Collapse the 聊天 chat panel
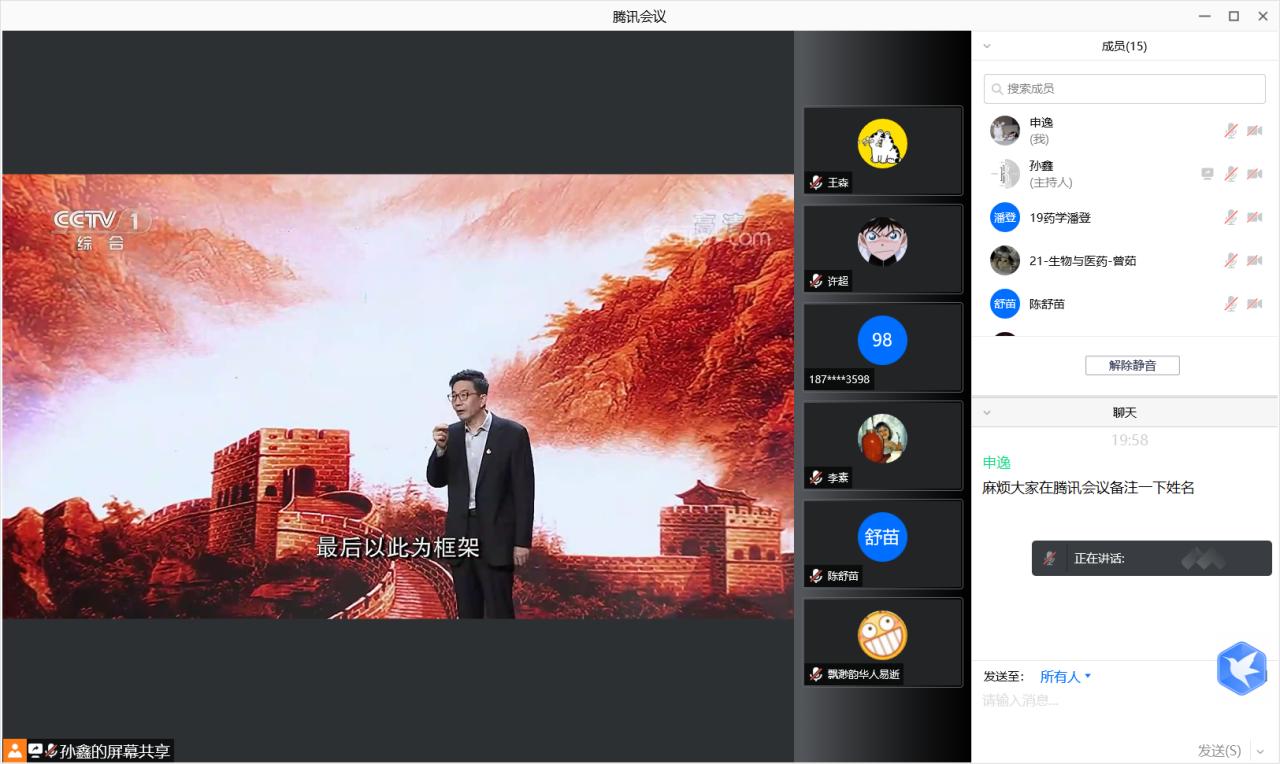 (986, 412)
